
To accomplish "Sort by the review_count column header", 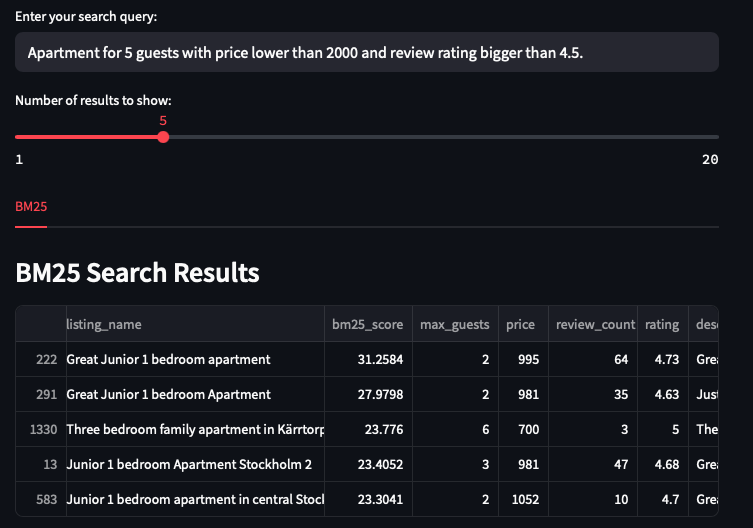I will [x=593, y=324].
